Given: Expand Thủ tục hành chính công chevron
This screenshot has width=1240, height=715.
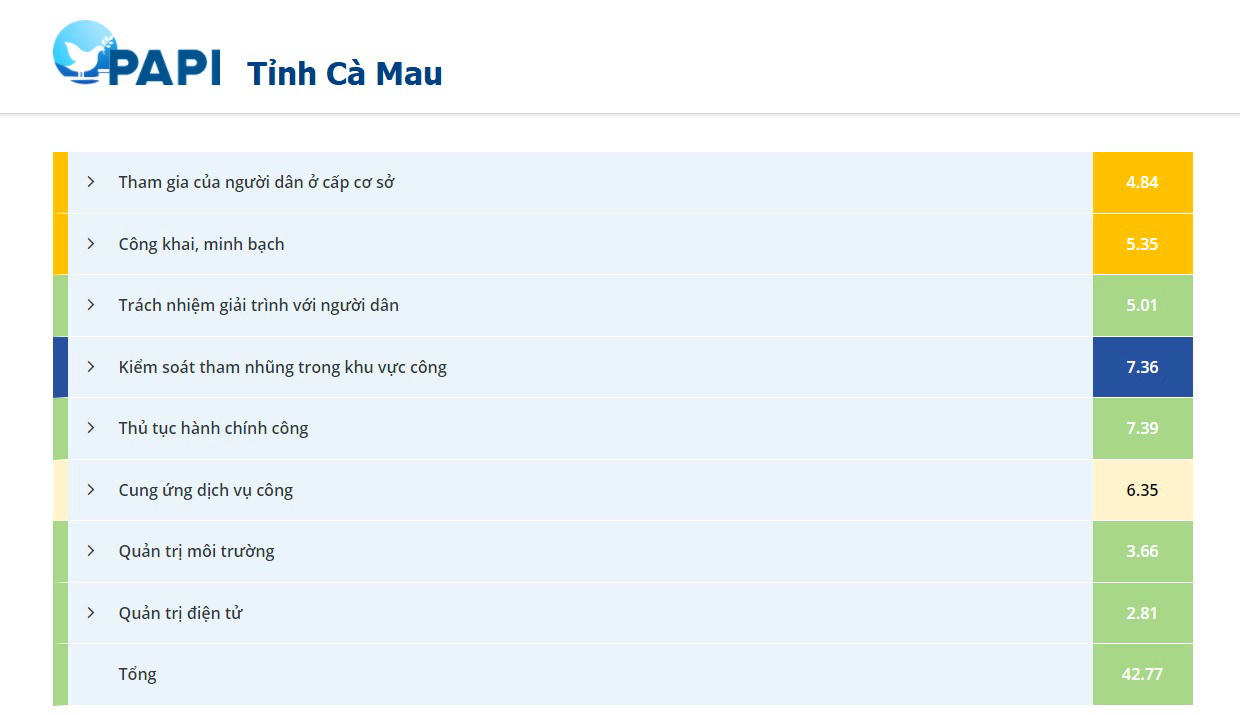Looking at the screenshot, I should [x=91, y=428].
